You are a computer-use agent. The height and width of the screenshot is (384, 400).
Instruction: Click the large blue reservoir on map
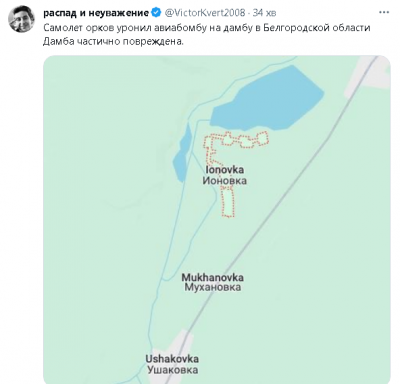coord(268,99)
